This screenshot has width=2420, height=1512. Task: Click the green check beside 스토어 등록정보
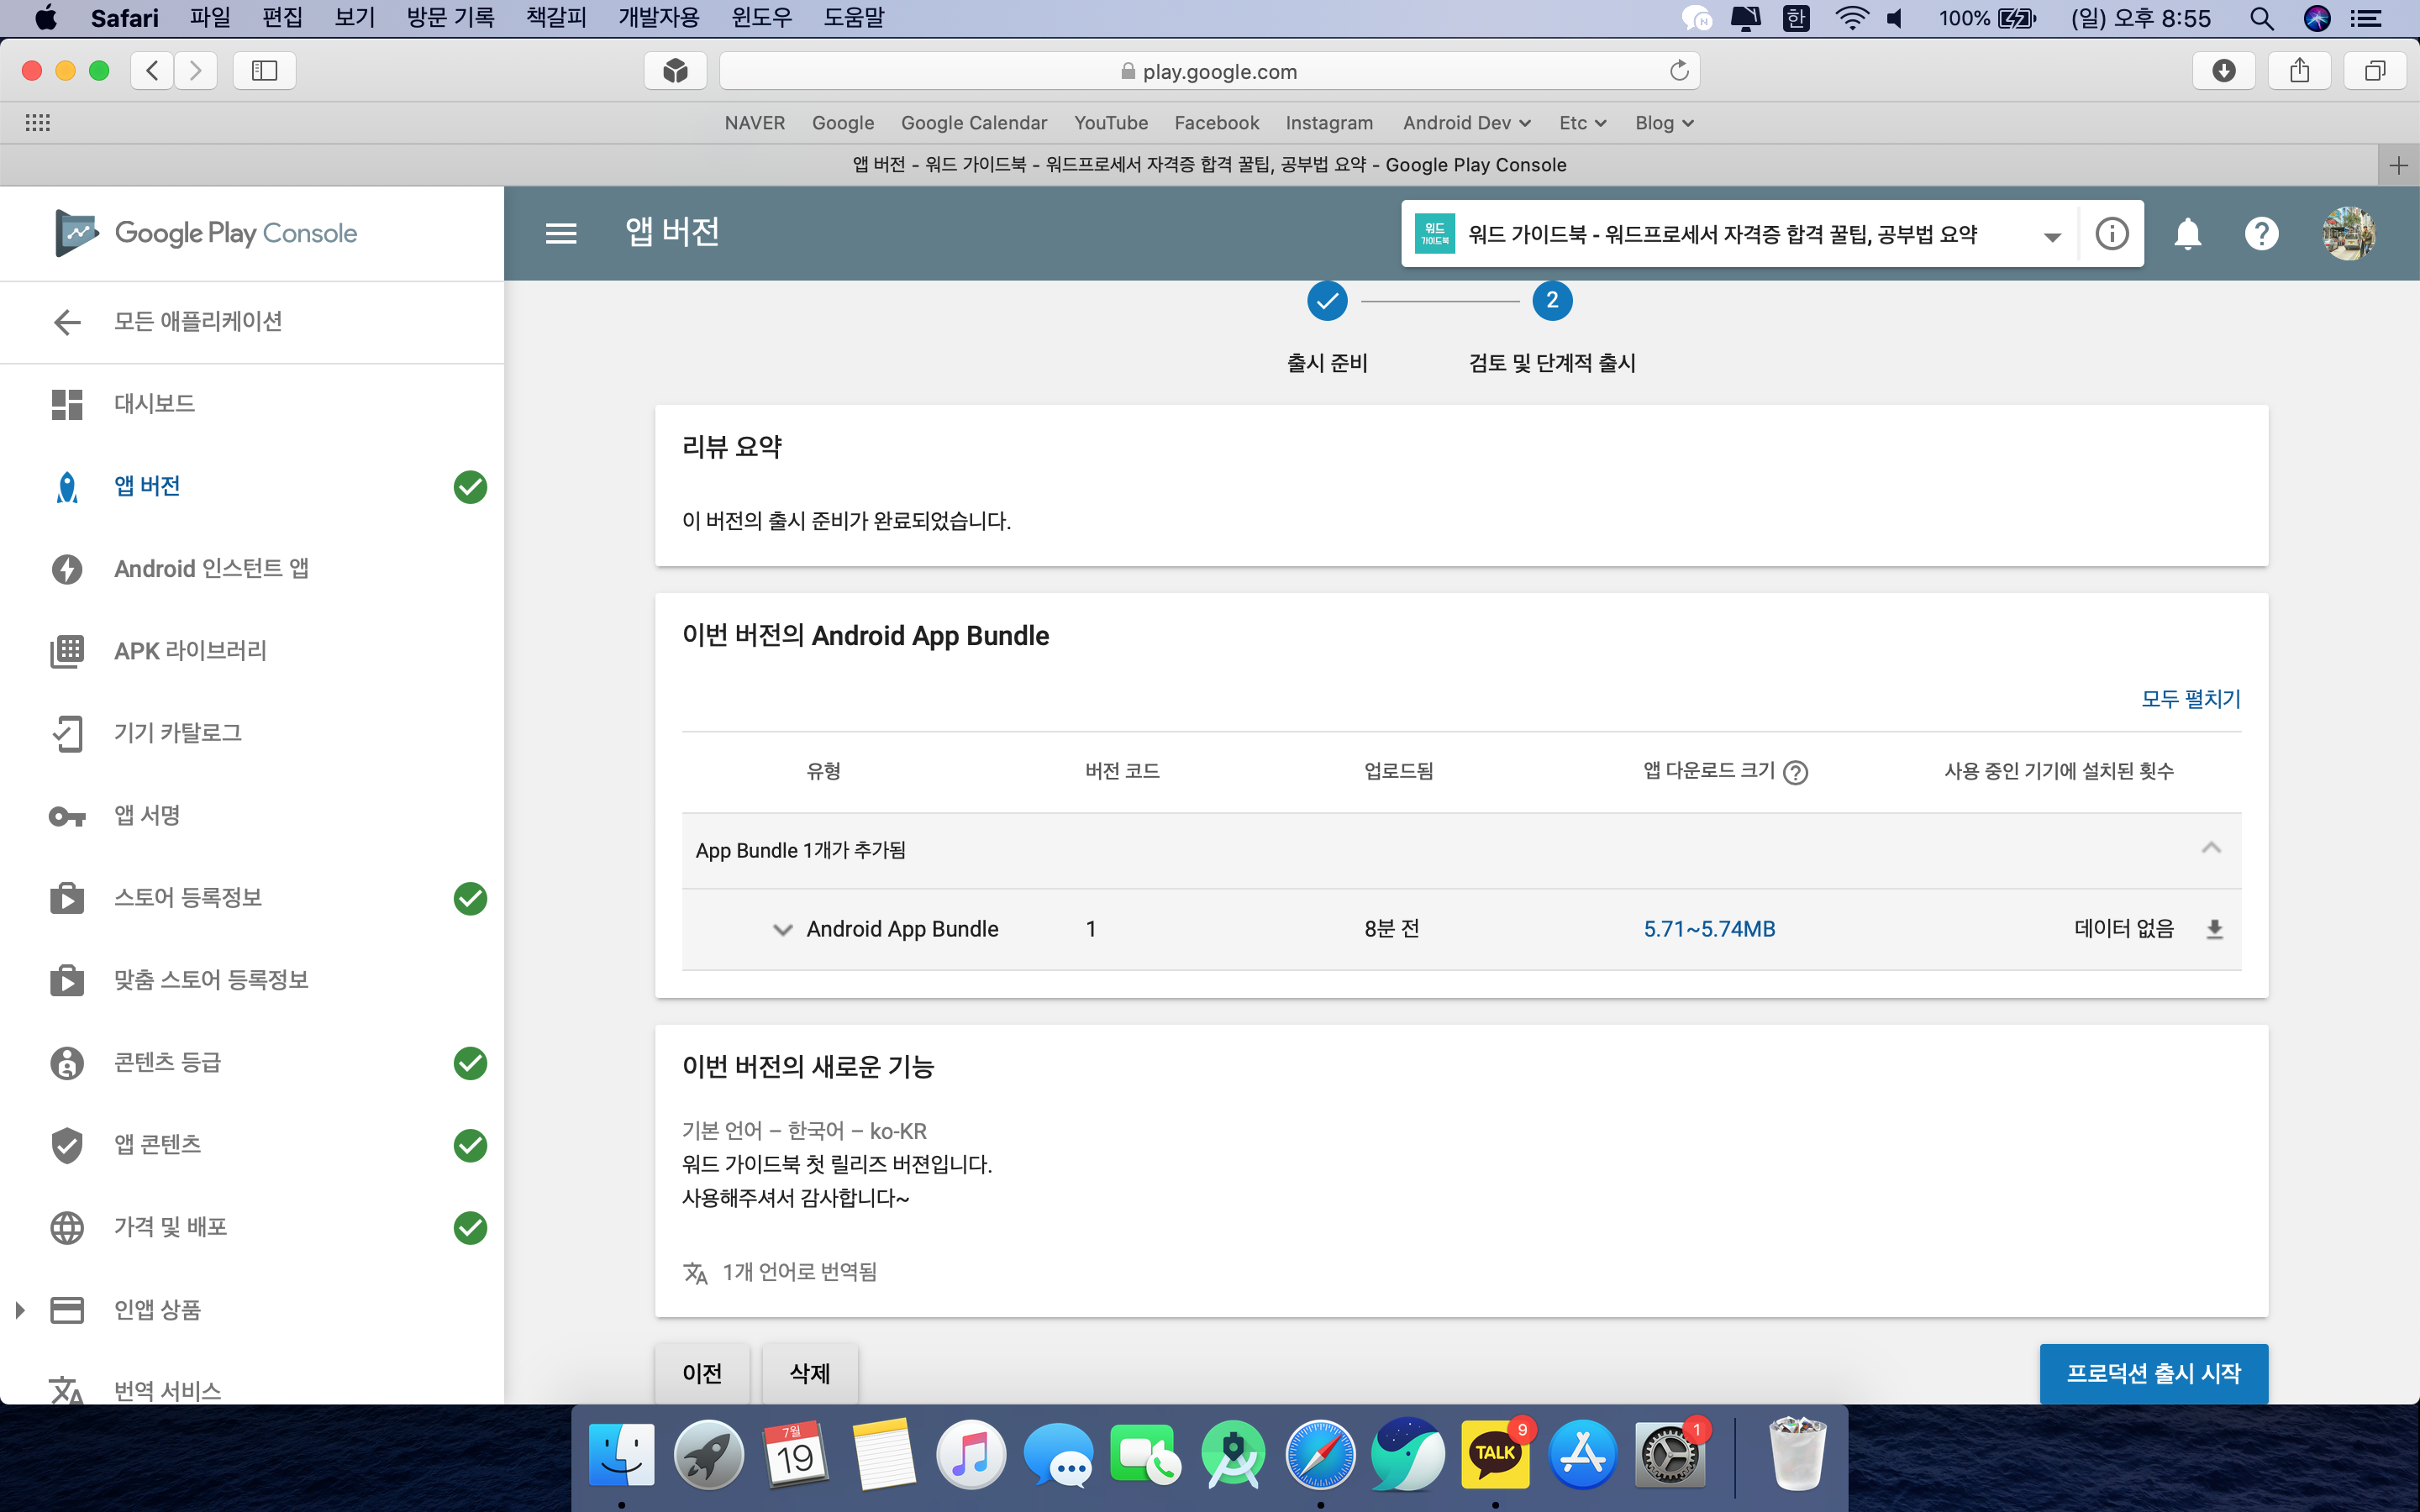tap(470, 898)
